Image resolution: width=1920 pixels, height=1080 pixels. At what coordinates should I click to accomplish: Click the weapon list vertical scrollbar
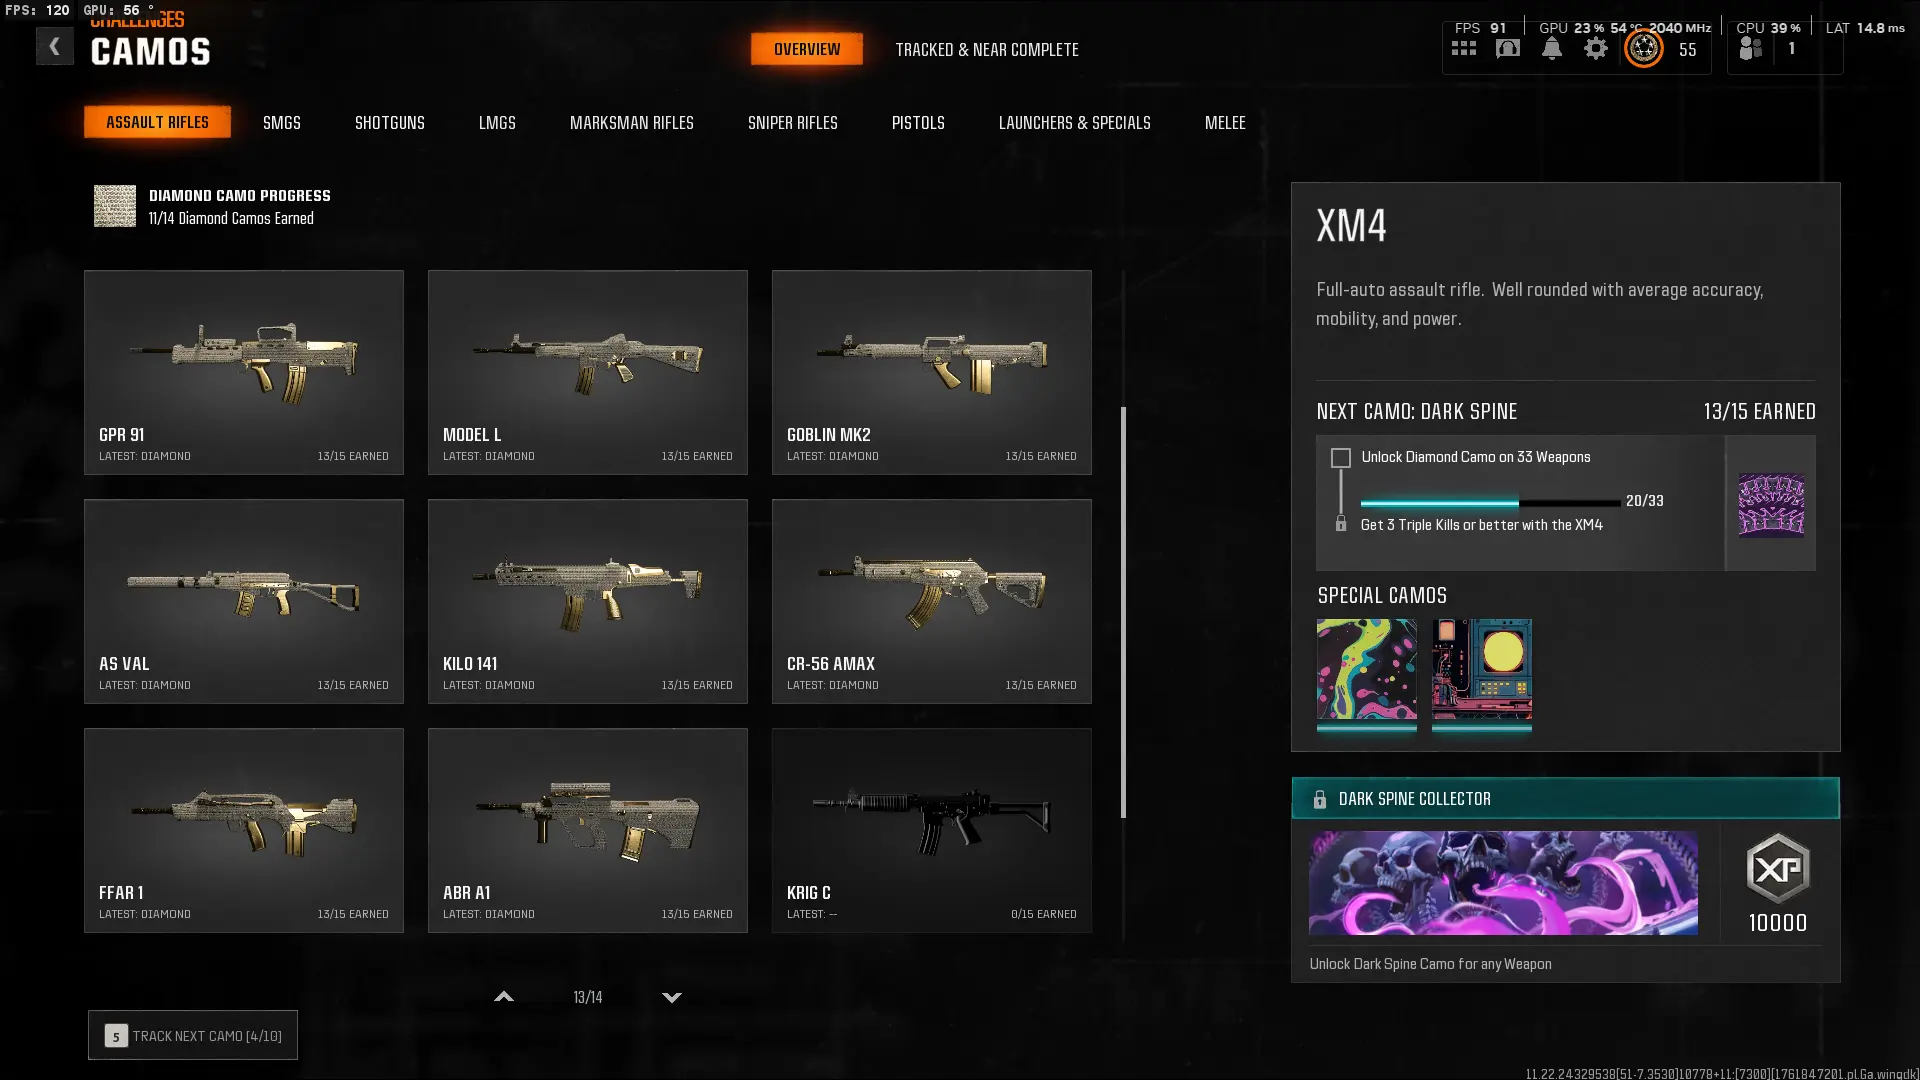click(x=1123, y=612)
